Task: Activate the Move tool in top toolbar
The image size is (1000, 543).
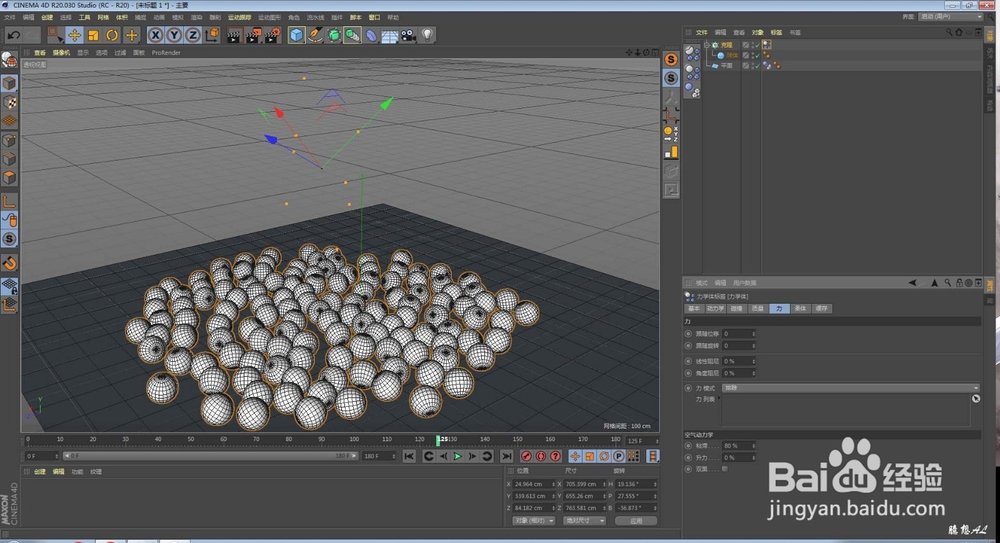Action: tap(75, 35)
